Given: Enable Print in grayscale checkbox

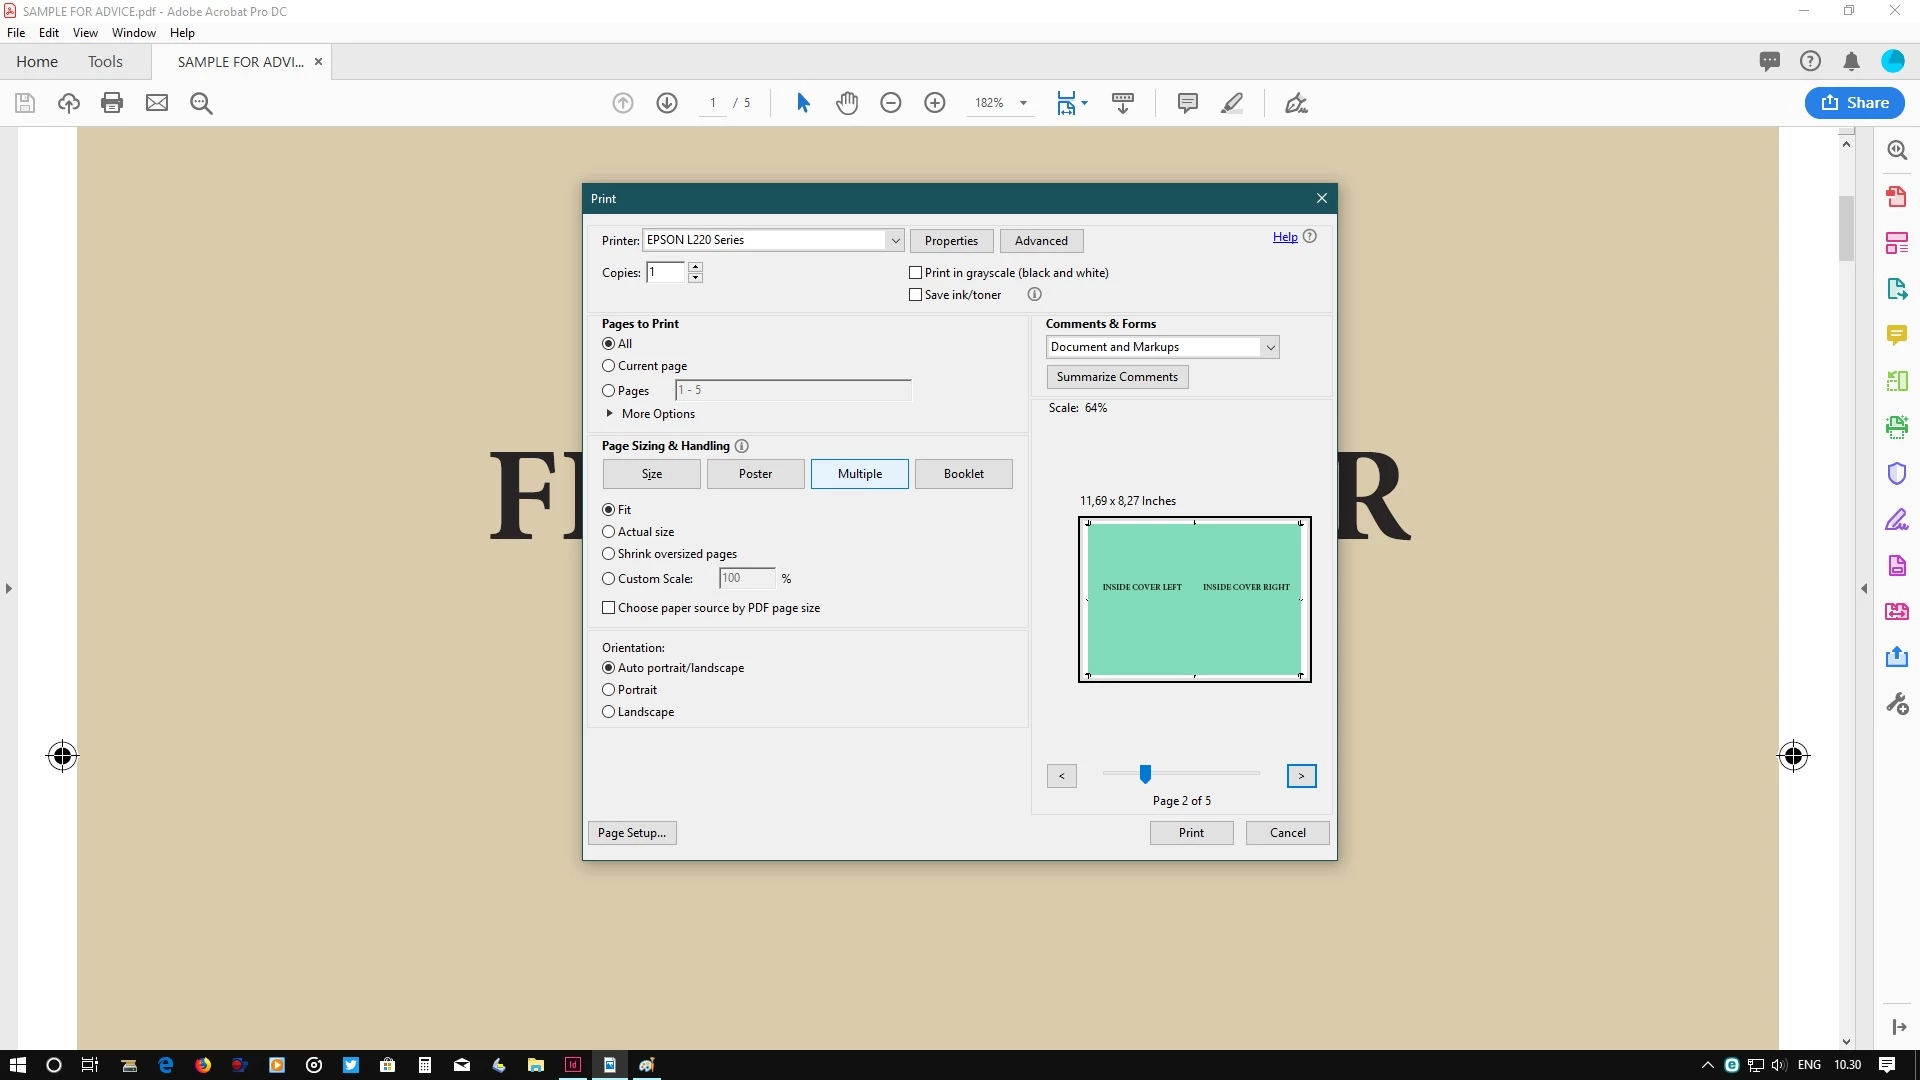Looking at the screenshot, I should 915,273.
